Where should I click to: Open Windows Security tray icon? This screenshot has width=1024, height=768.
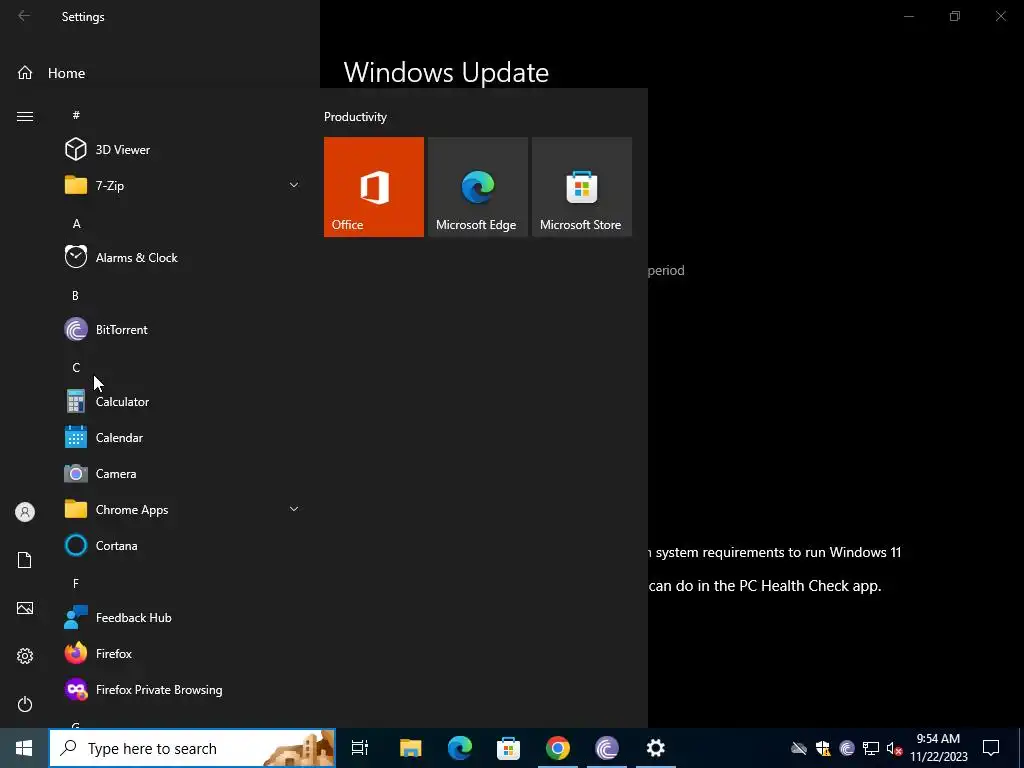click(823, 748)
